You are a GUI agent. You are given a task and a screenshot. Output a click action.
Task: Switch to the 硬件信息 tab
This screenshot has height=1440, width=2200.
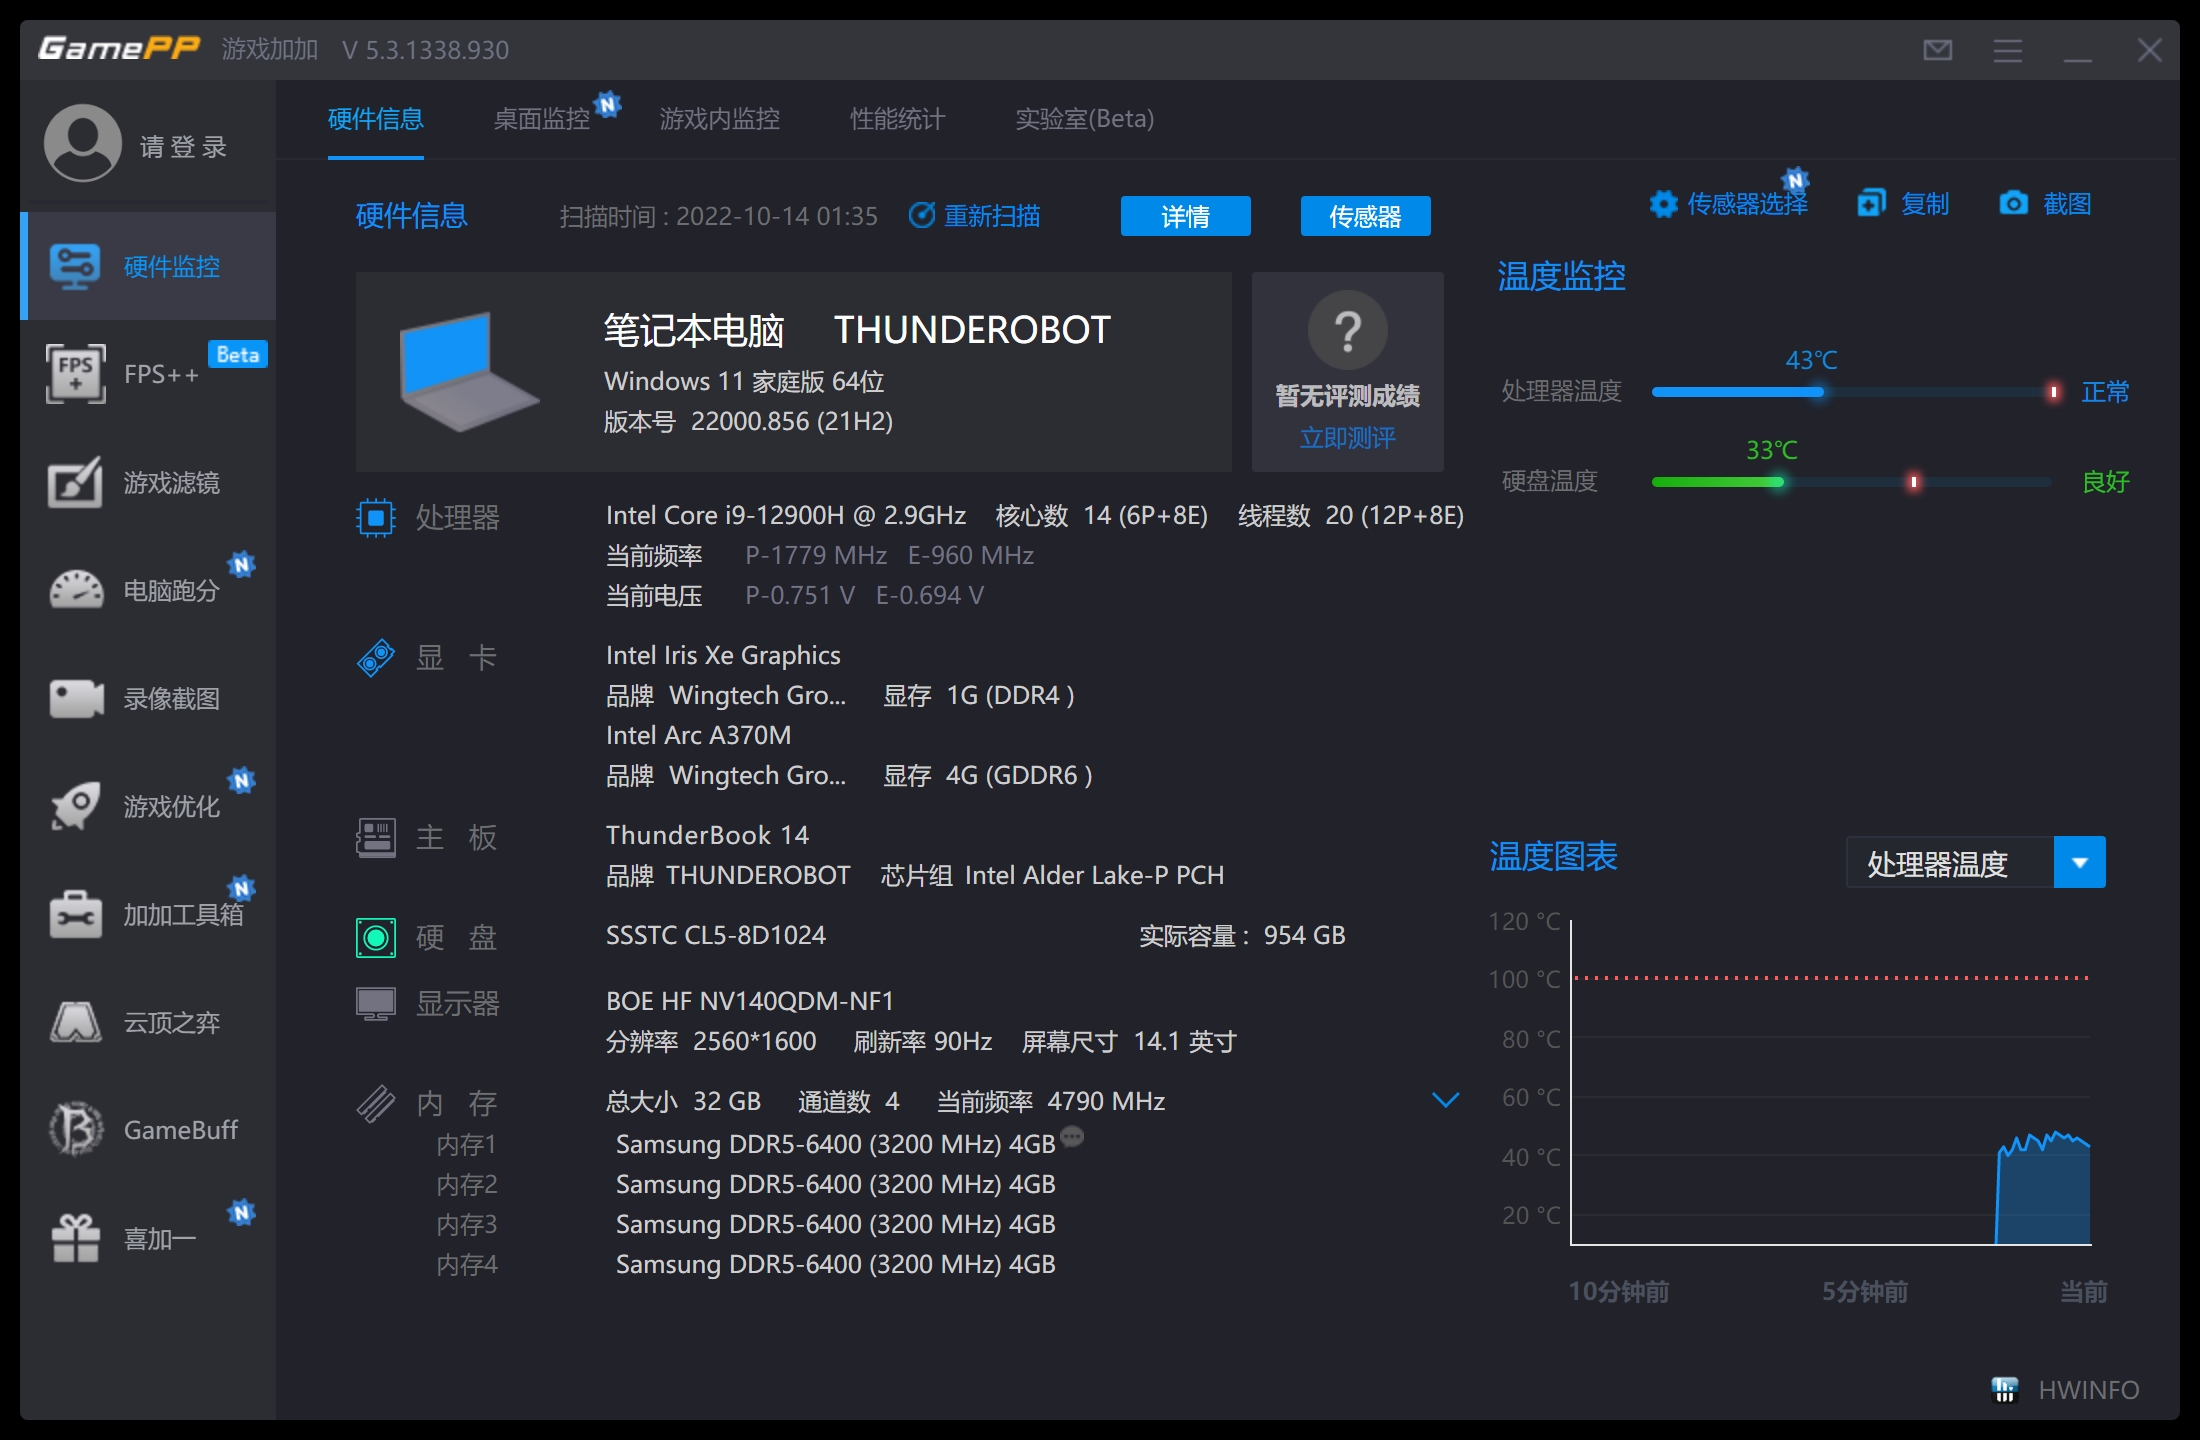(x=376, y=119)
